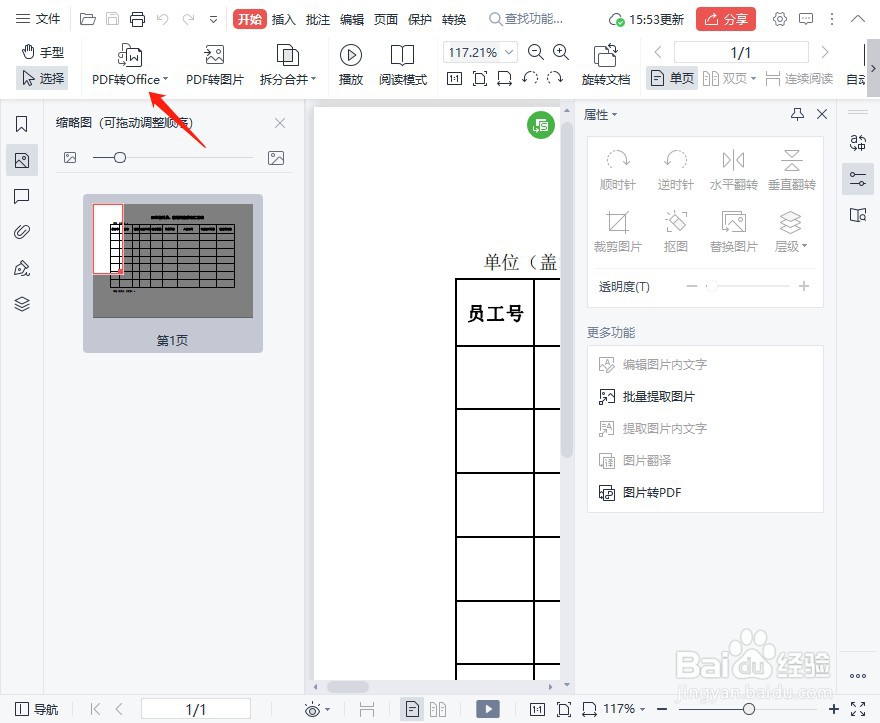The width and height of the screenshot is (880, 723).
Task: Click 替换图片 replace image
Action: 734,231
